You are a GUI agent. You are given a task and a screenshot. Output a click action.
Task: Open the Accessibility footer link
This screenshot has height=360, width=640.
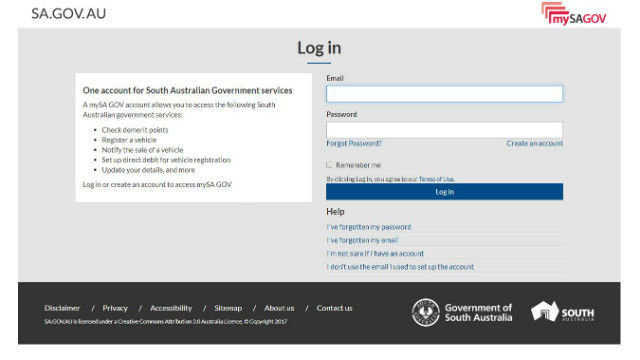(171, 308)
